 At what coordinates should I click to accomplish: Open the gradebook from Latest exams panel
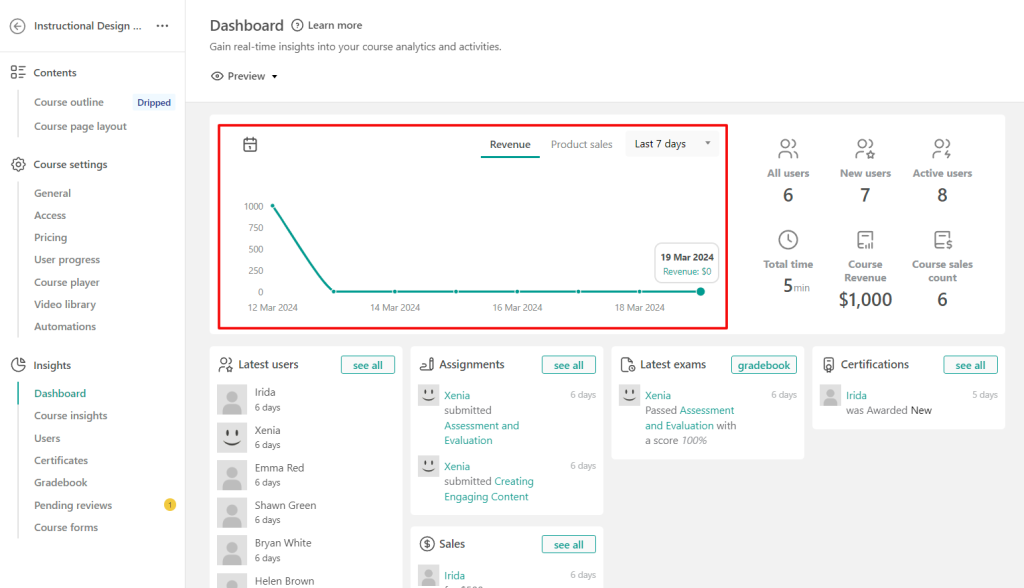(x=764, y=365)
